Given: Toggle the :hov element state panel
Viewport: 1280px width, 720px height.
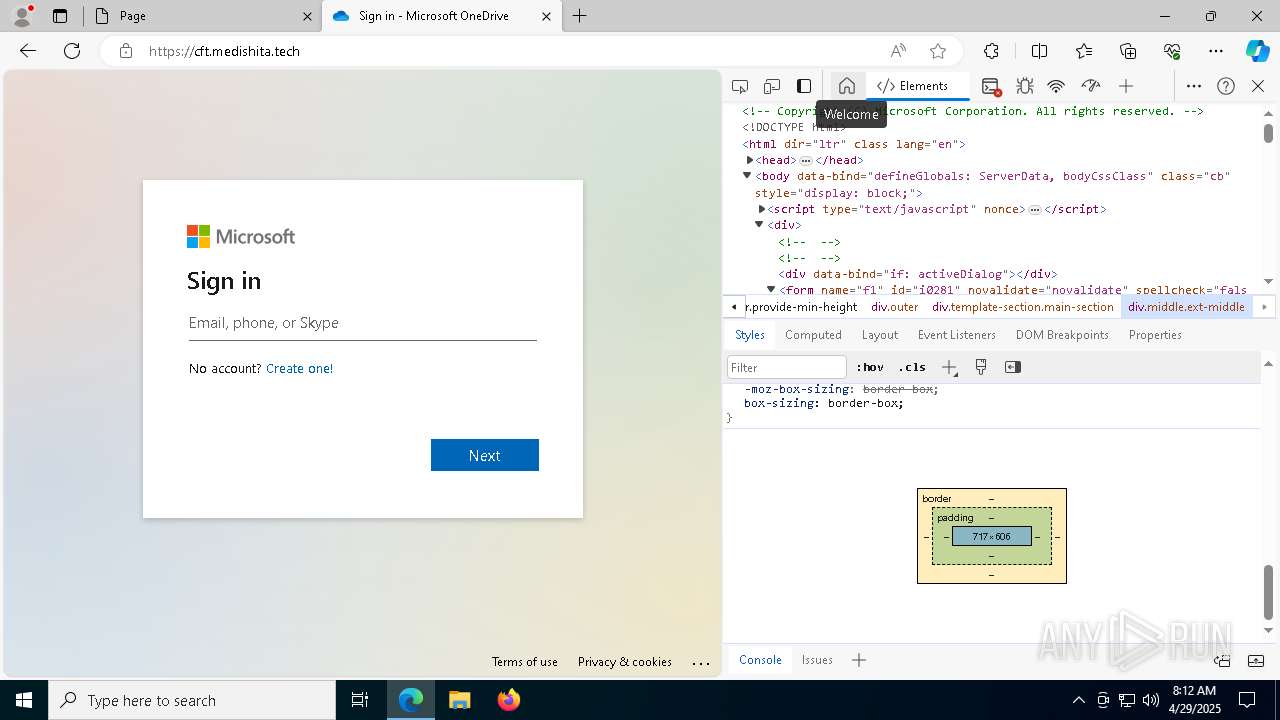Looking at the screenshot, I should [870, 367].
